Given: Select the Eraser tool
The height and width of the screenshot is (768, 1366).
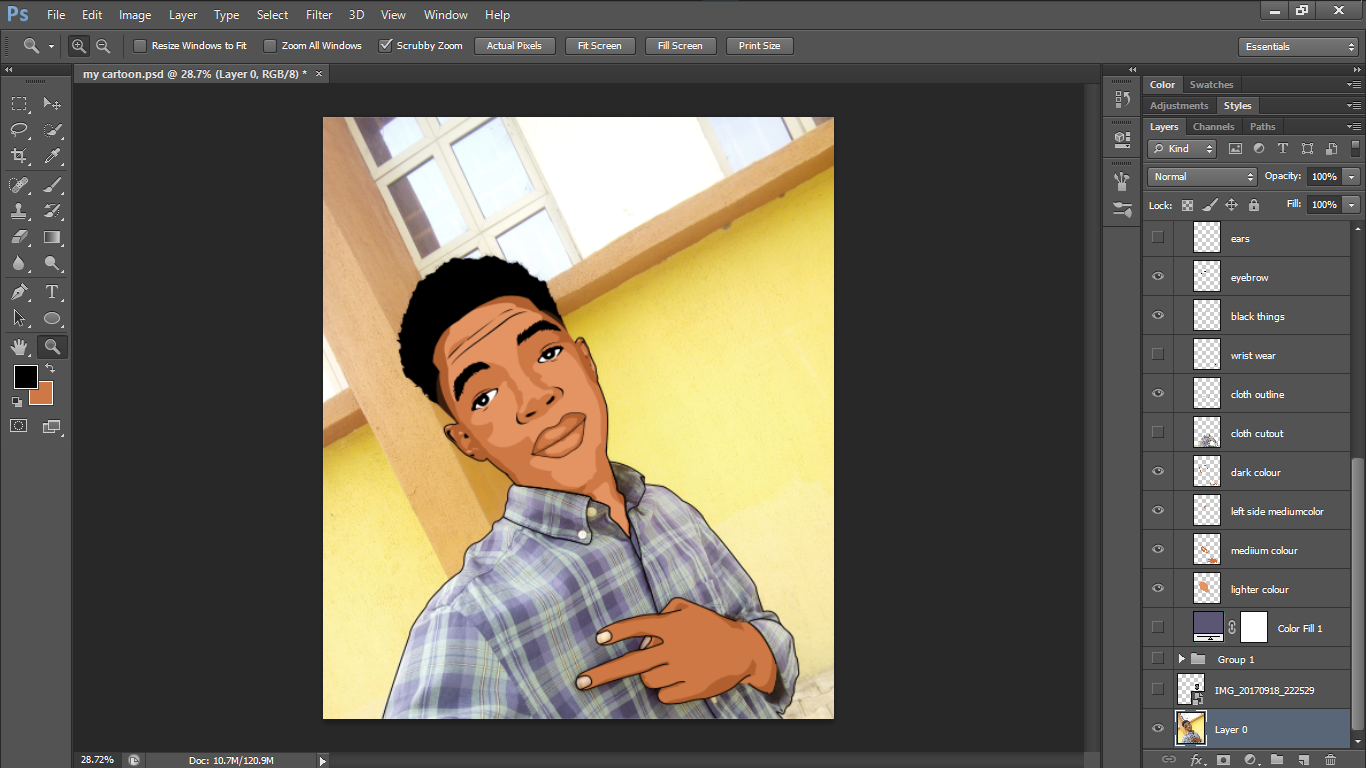Looking at the screenshot, I should (19, 238).
